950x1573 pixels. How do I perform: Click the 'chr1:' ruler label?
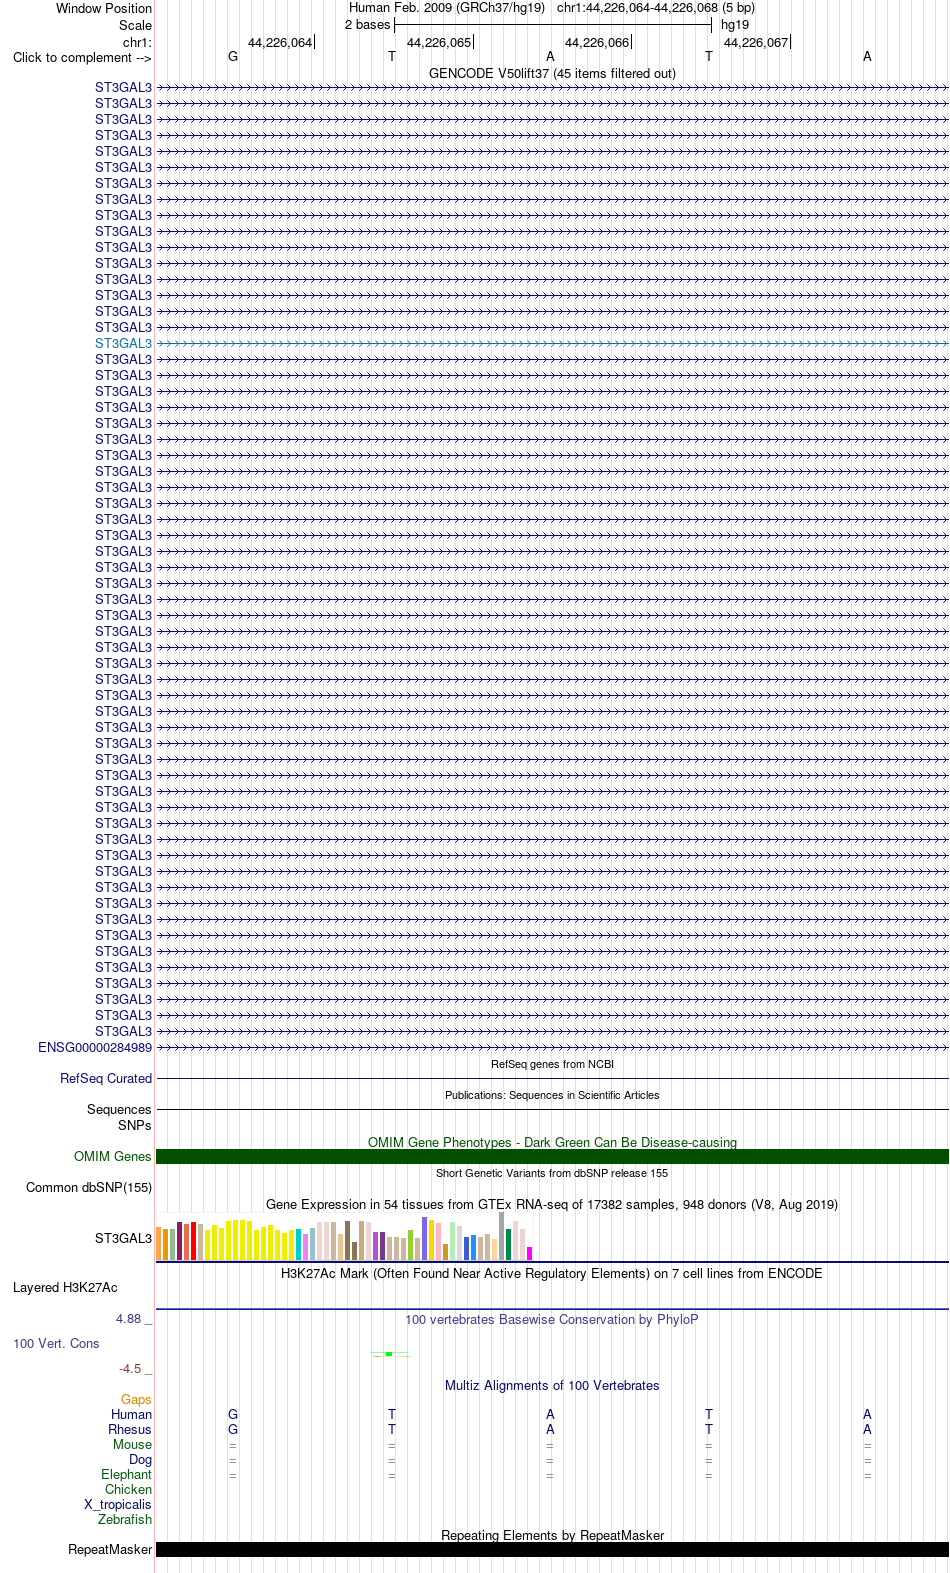click(x=138, y=43)
